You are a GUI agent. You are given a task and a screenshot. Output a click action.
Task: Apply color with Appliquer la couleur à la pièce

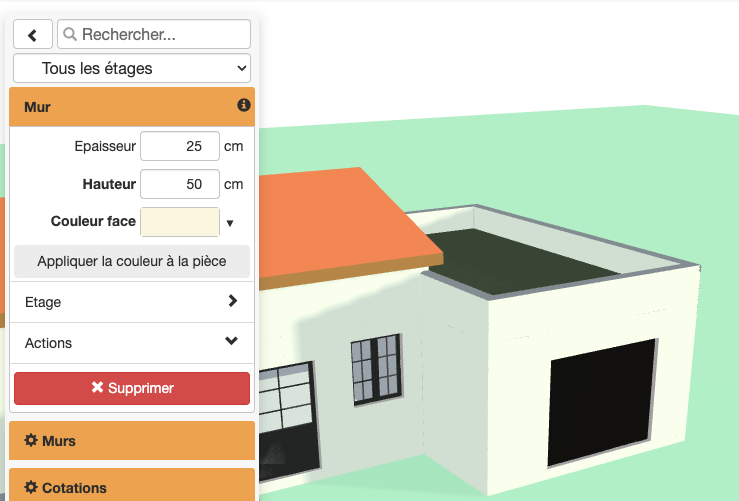click(132, 261)
